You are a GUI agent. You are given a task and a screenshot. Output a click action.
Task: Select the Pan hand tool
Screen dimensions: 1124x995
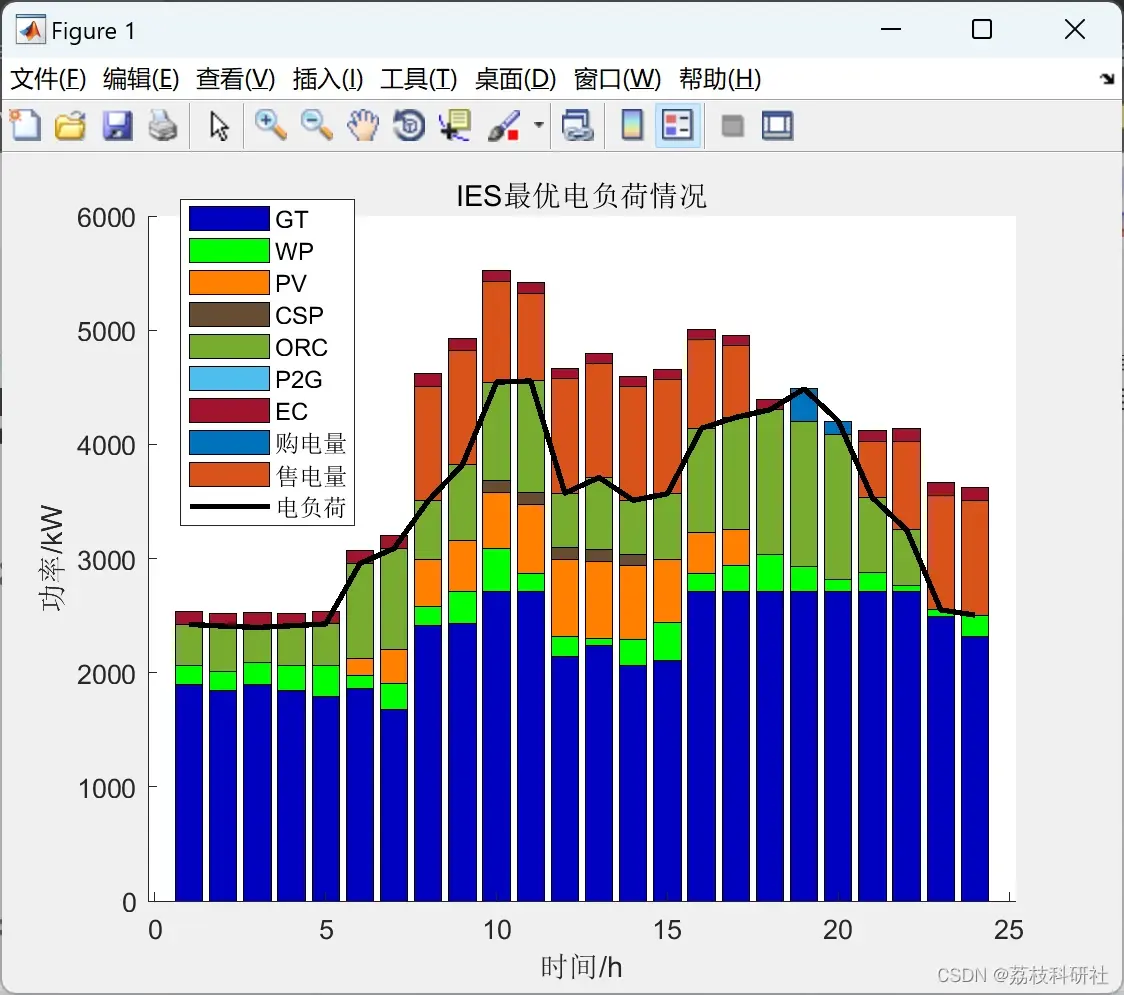click(363, 125)
